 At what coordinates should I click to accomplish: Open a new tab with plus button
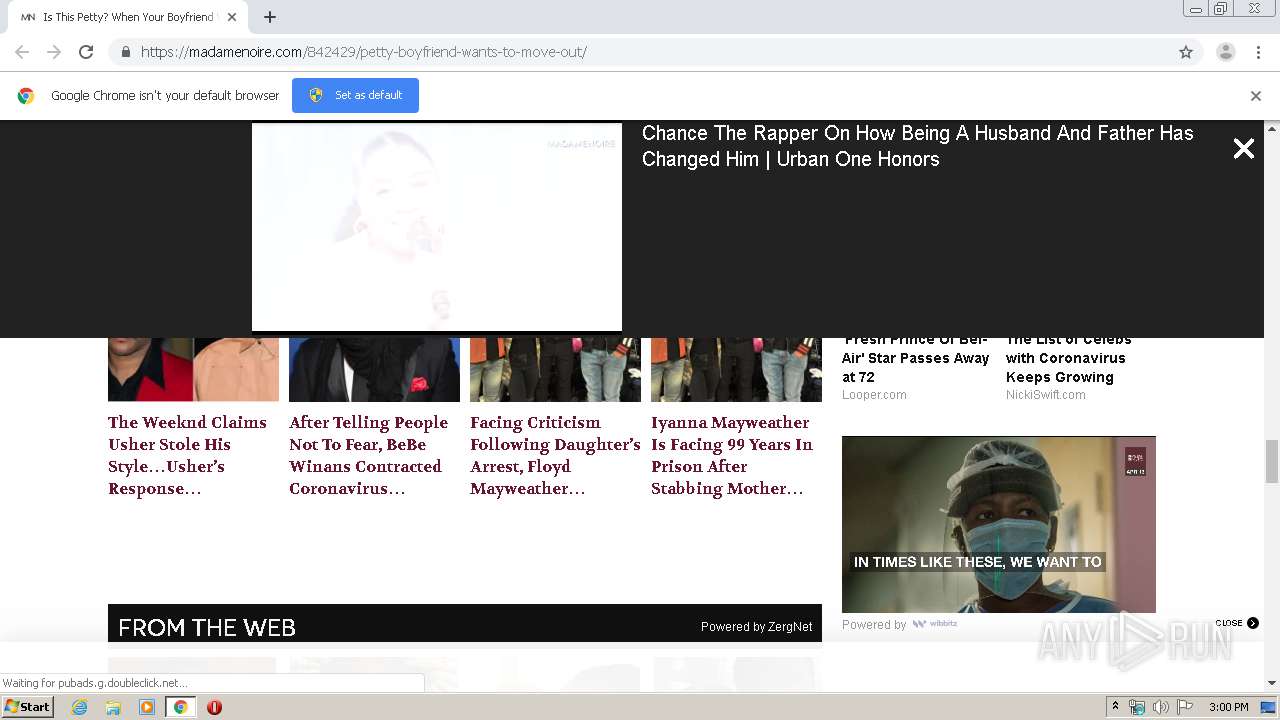(x=270, y=17)
